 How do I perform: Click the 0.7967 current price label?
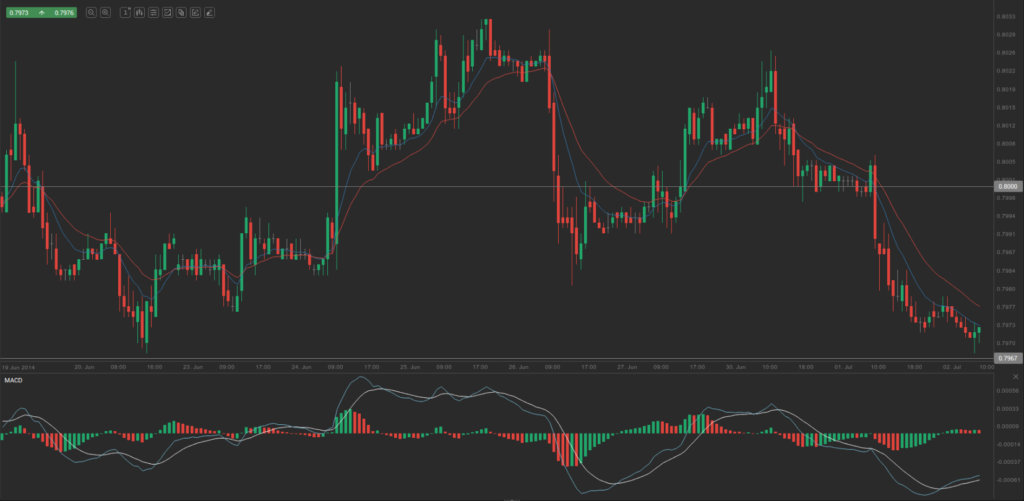[x=1007, y=357]
